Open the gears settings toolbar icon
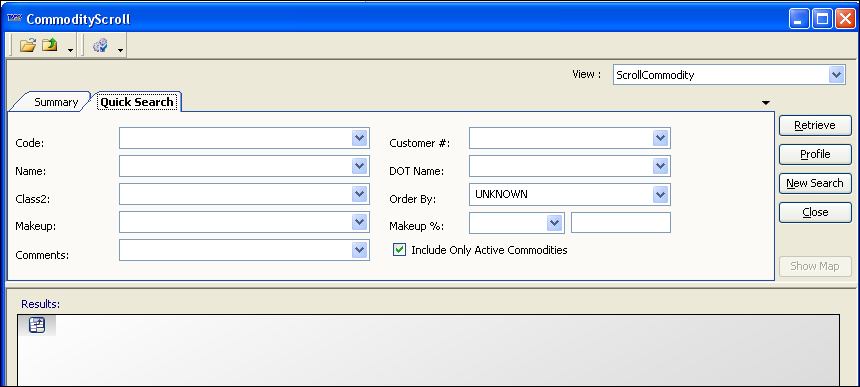This screenshot has height=387, width=860. coord(100,45)
